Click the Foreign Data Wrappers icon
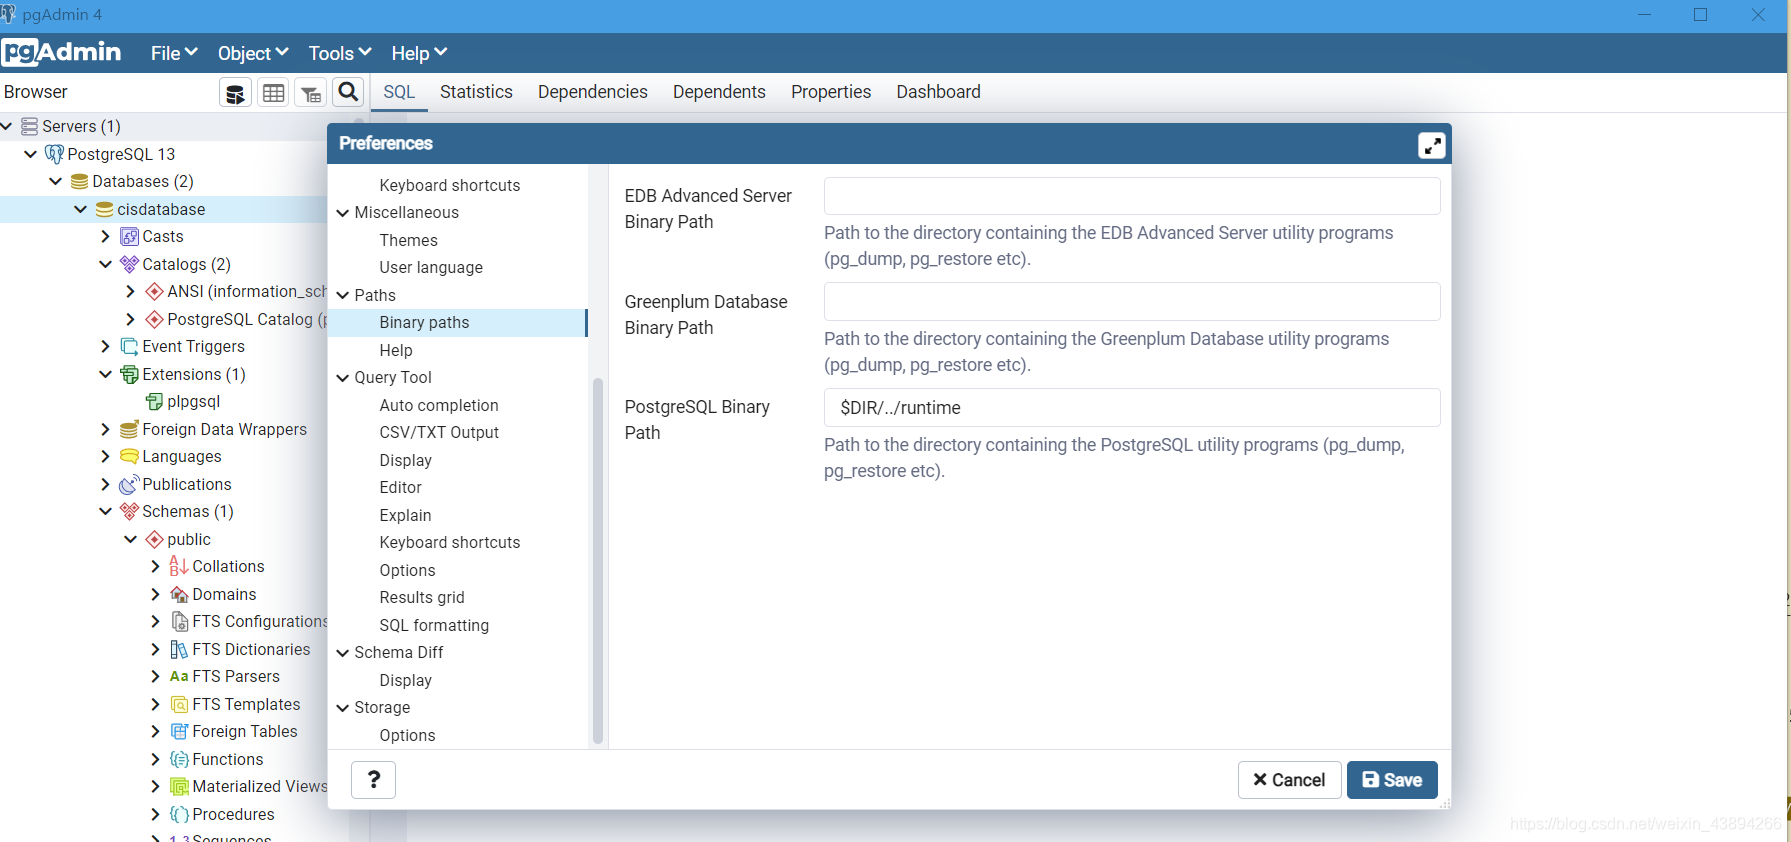Screen dimensions: 1791x842 129,429
